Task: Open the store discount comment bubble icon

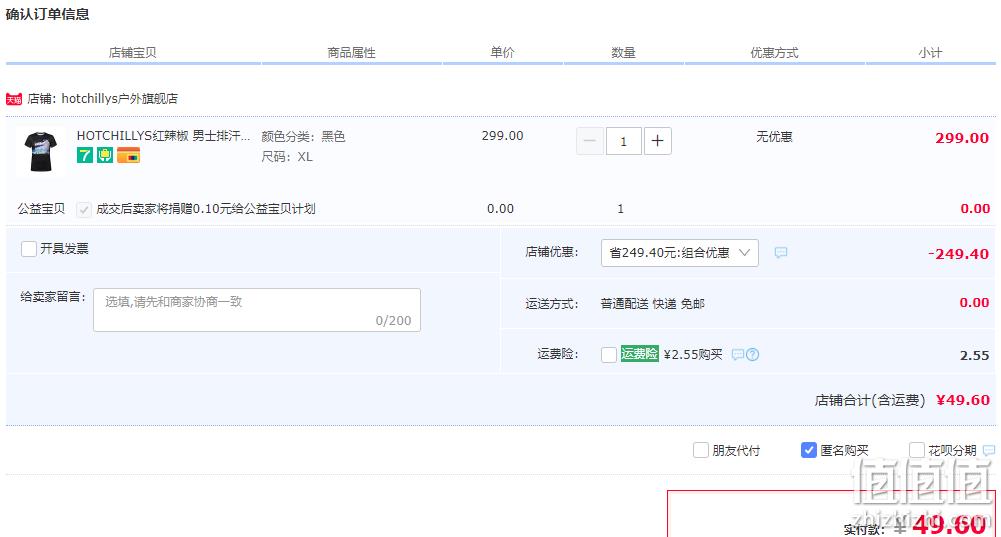Action: coord(780,253)
